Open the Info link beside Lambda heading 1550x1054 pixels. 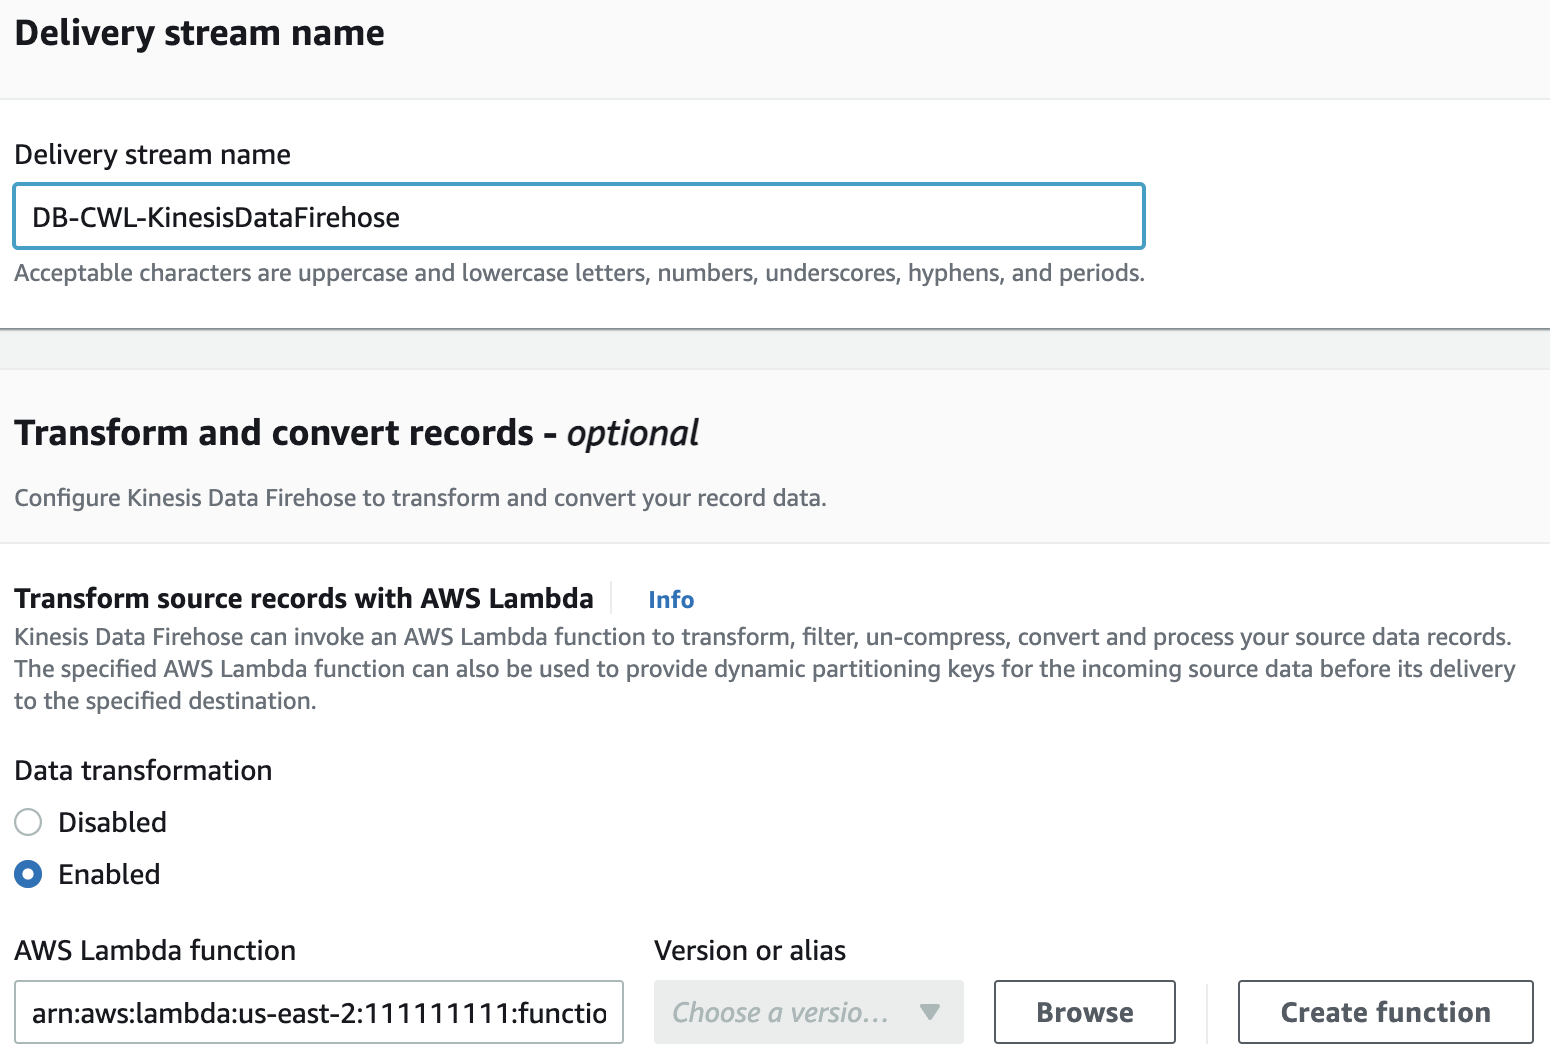coord(670,599)
